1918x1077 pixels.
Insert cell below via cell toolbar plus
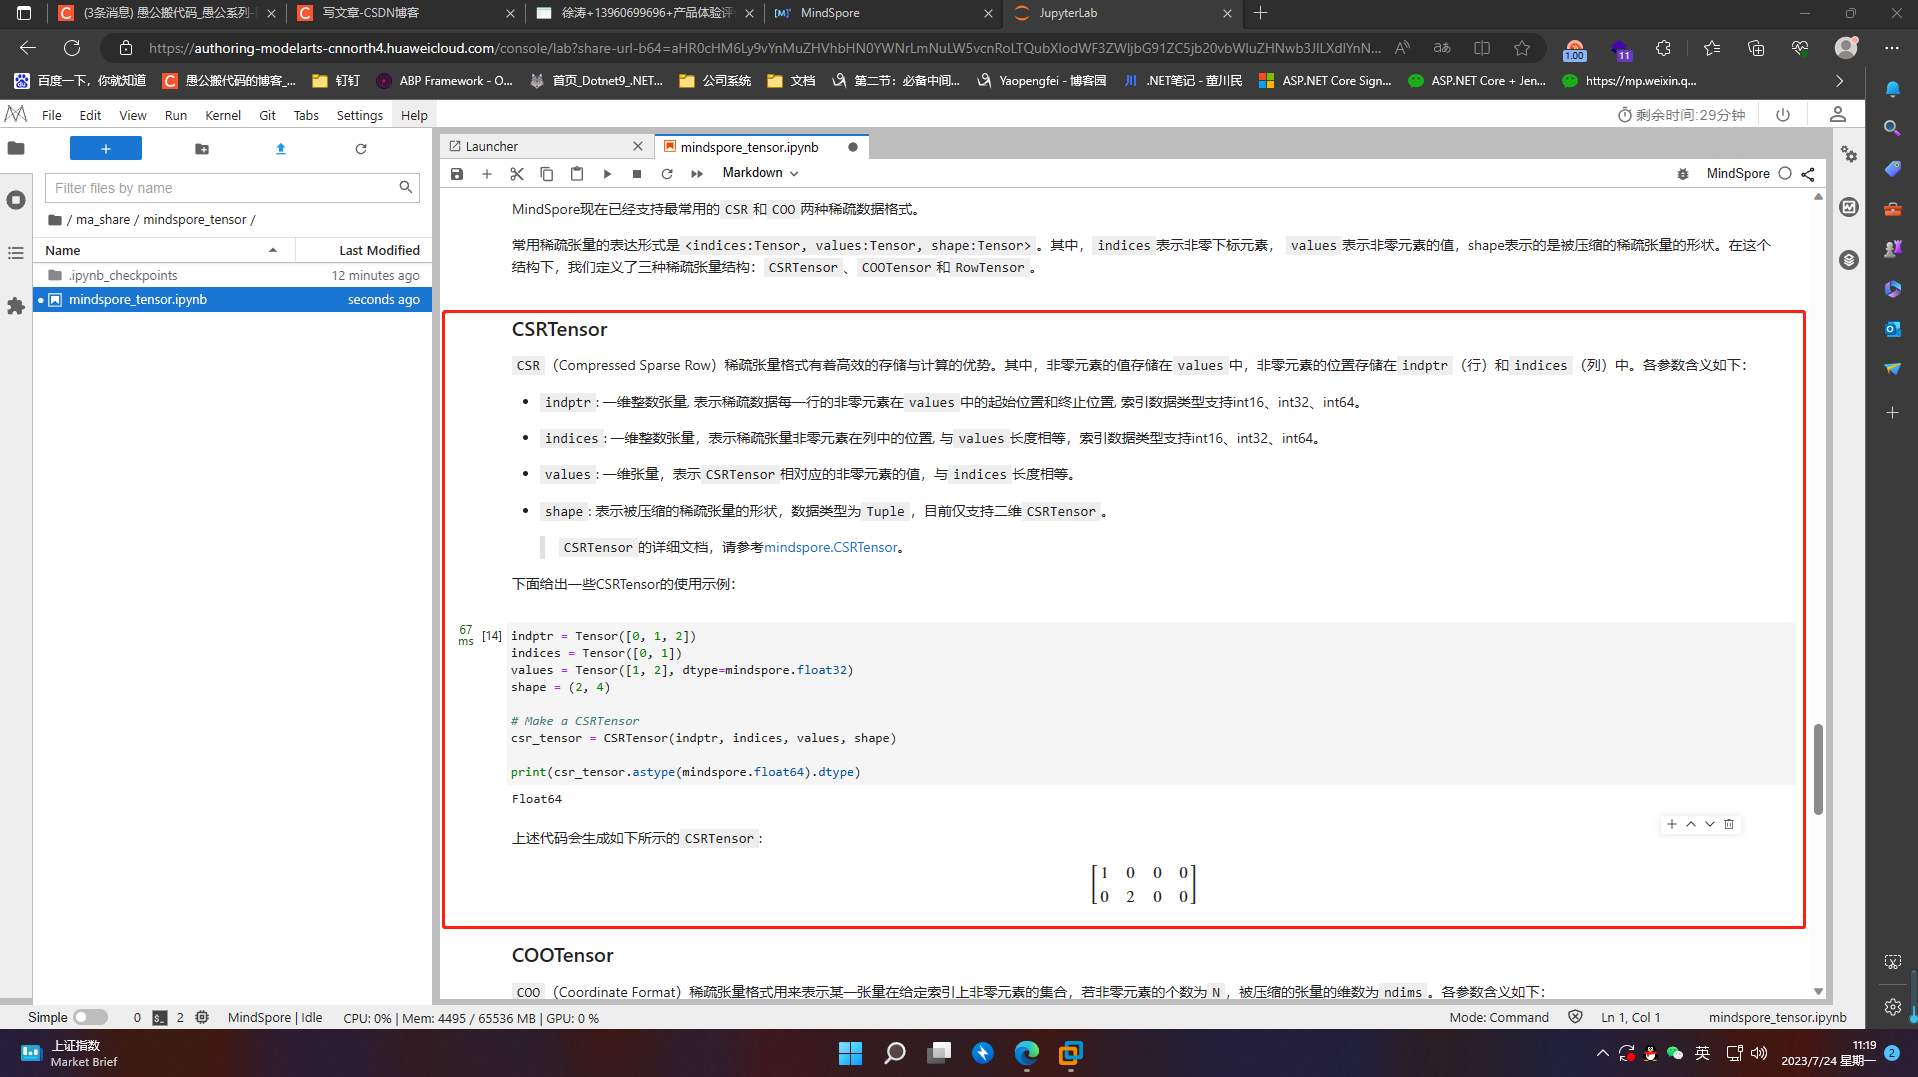click(1672, 824)
